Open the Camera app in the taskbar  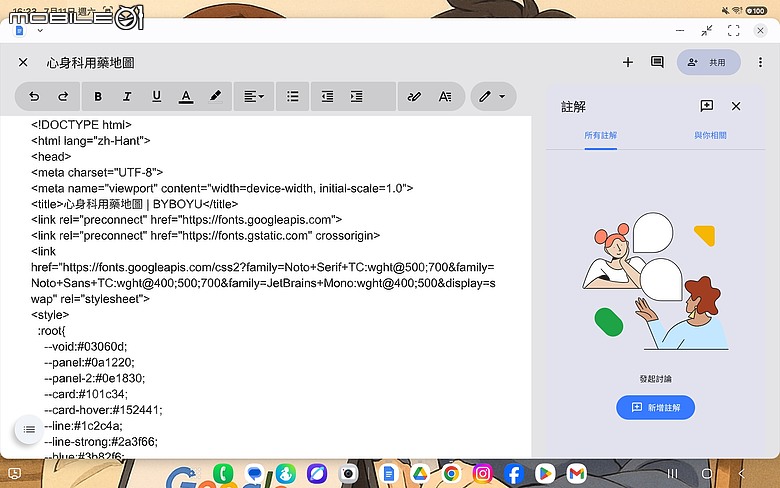pyautogui.click(x=348, y=474)
